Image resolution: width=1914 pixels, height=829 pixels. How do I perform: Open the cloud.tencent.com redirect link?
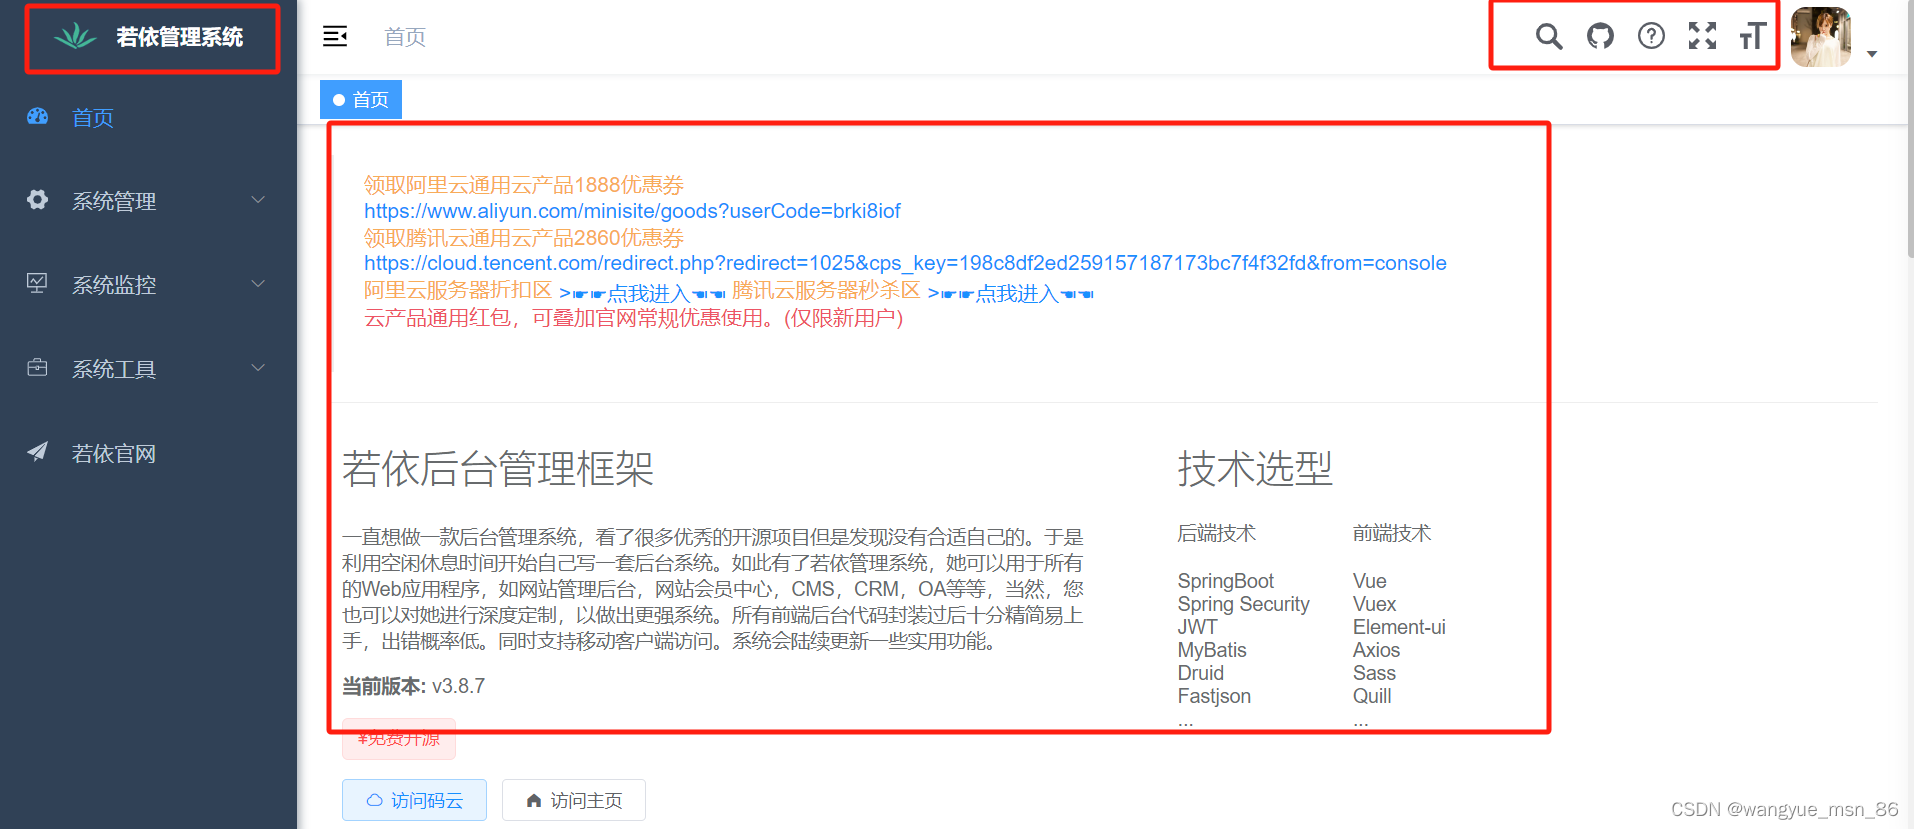[905, 263]
